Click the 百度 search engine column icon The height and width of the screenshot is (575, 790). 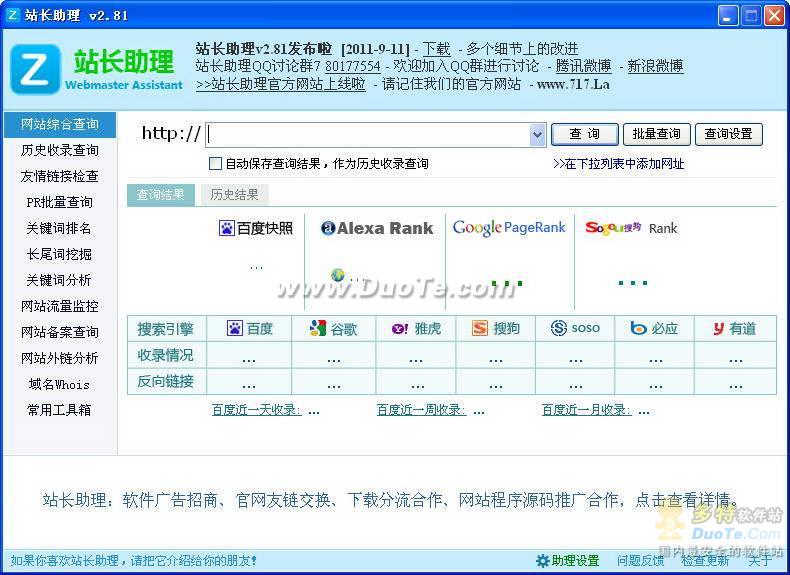[235, 329]
